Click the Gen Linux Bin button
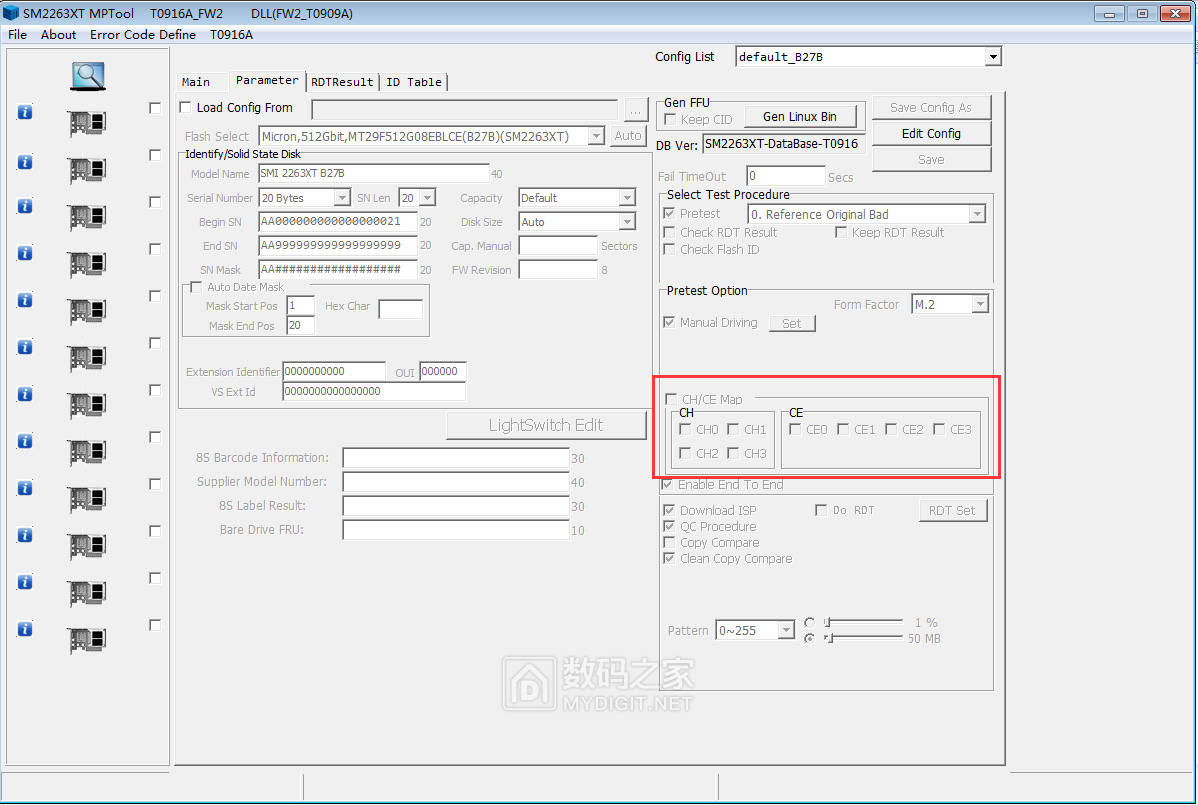 point(799,117)
